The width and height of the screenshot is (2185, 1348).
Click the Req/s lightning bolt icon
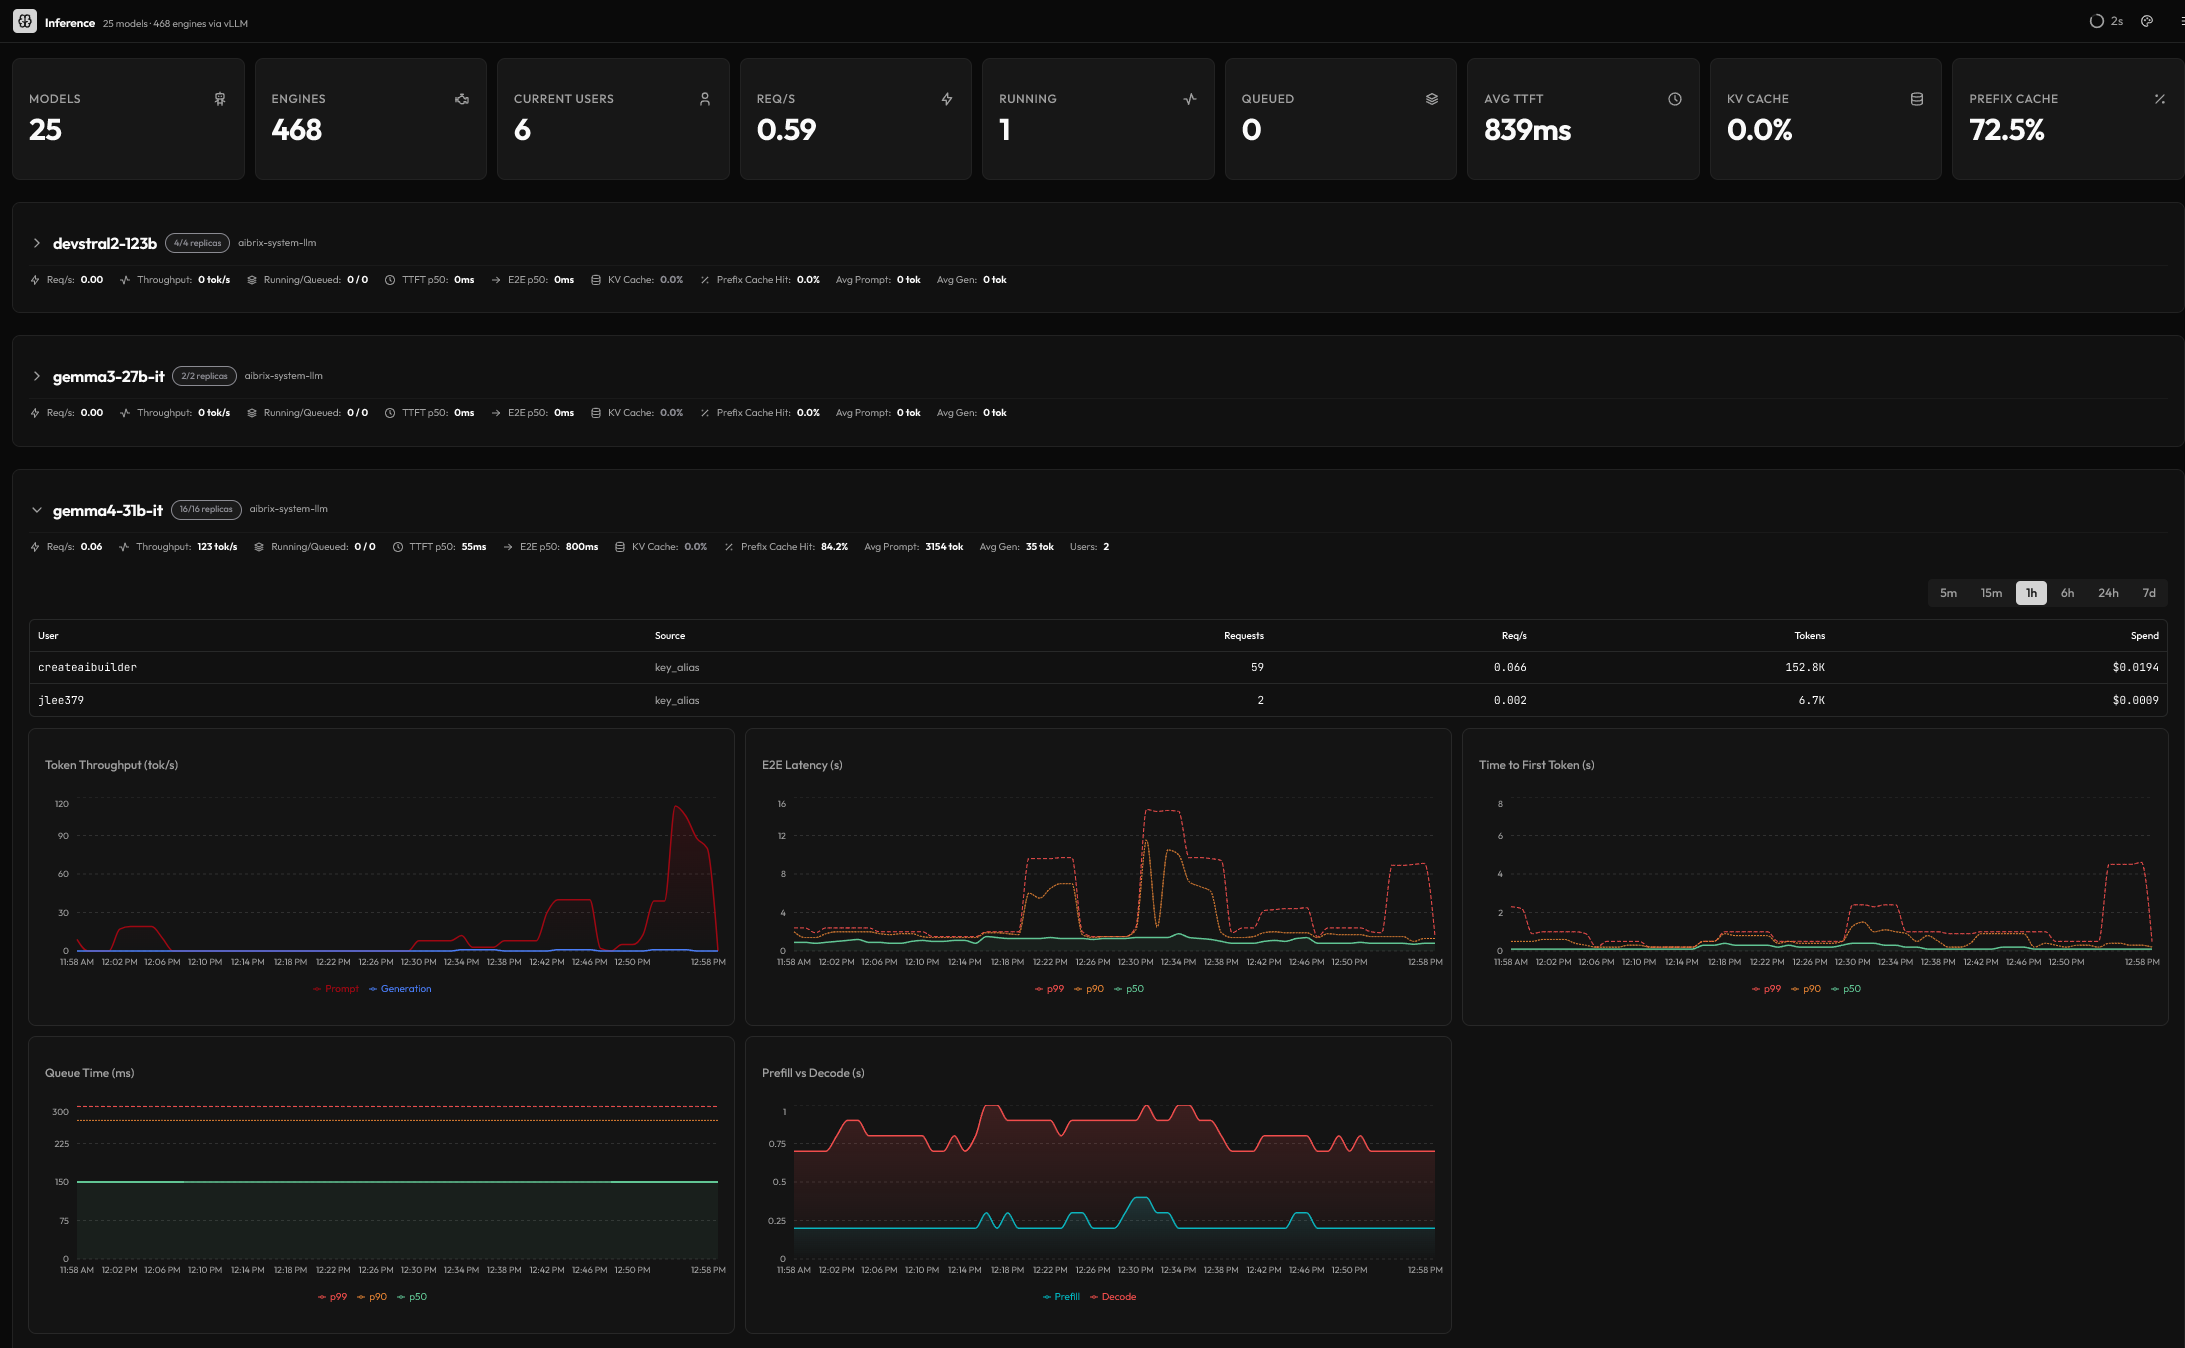point(947,99)
